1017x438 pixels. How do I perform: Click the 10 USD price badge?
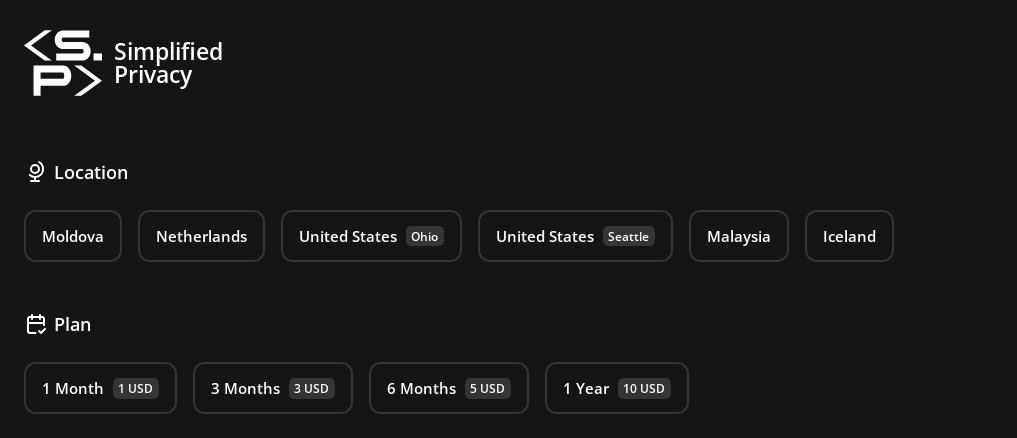[x=644, y=389]
